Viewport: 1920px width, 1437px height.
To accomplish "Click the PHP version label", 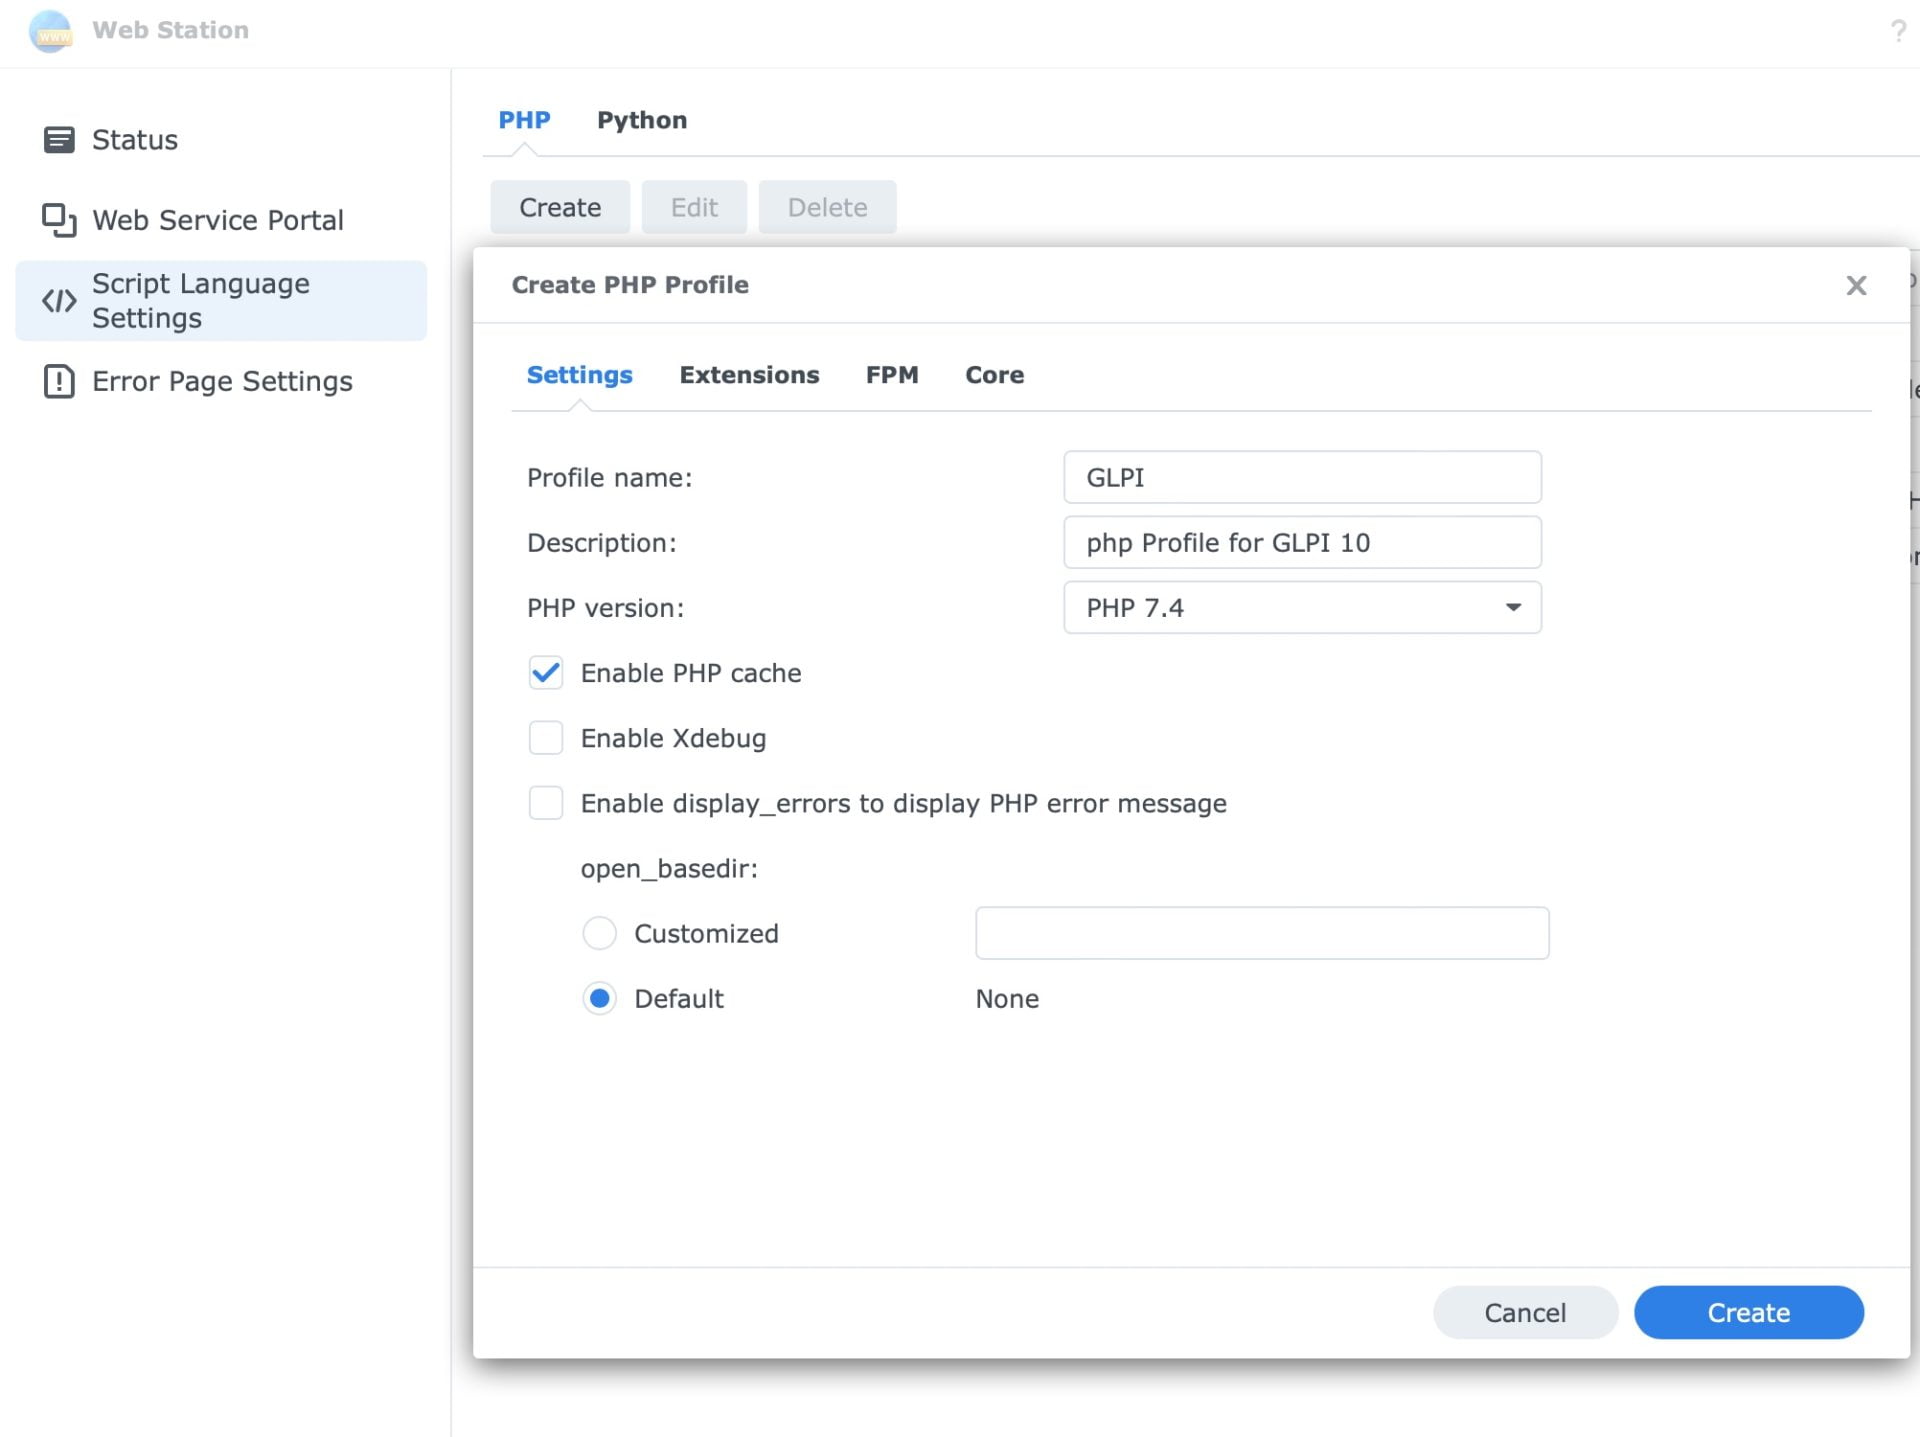I will [605, 608].
